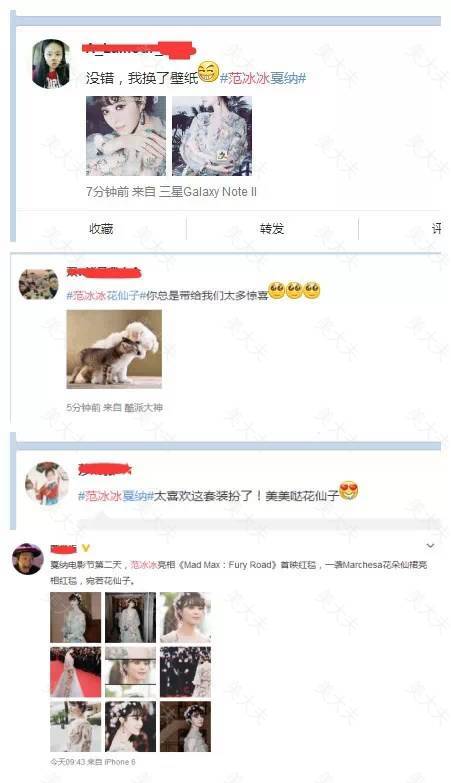This screenshot has height=783, width=451.
Task: Open first wallpaper photo in top post
Action: [x=126, y=136]
